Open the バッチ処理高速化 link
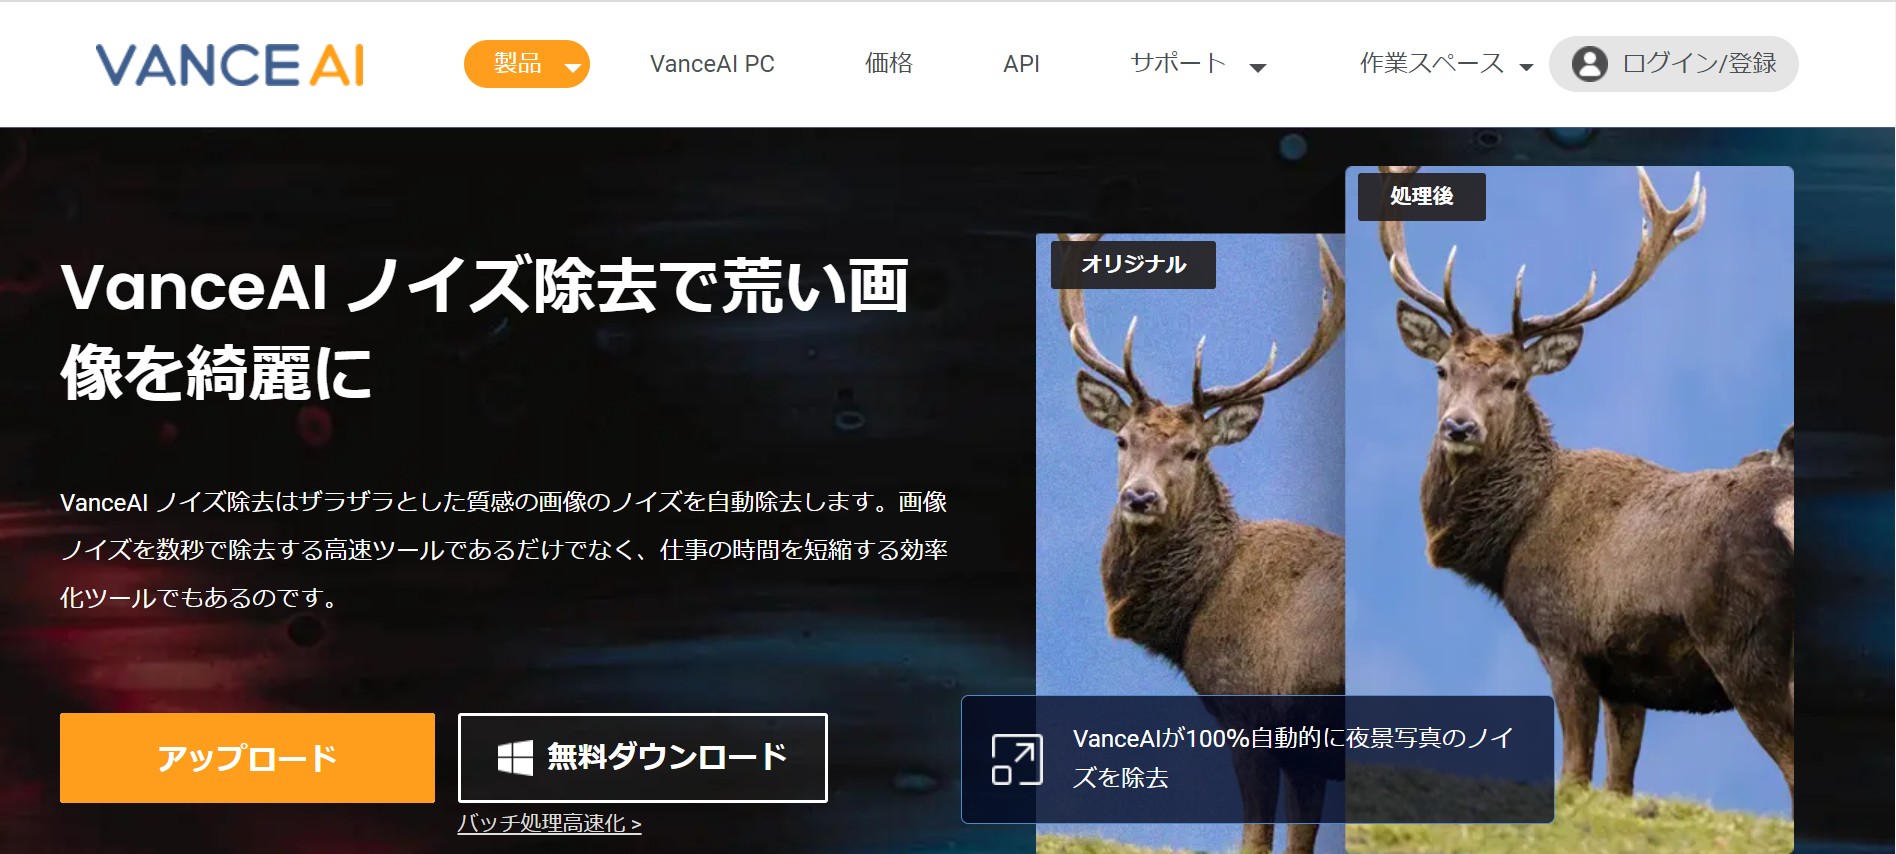This screenshot has width=1896, height=854. (549, 823)
